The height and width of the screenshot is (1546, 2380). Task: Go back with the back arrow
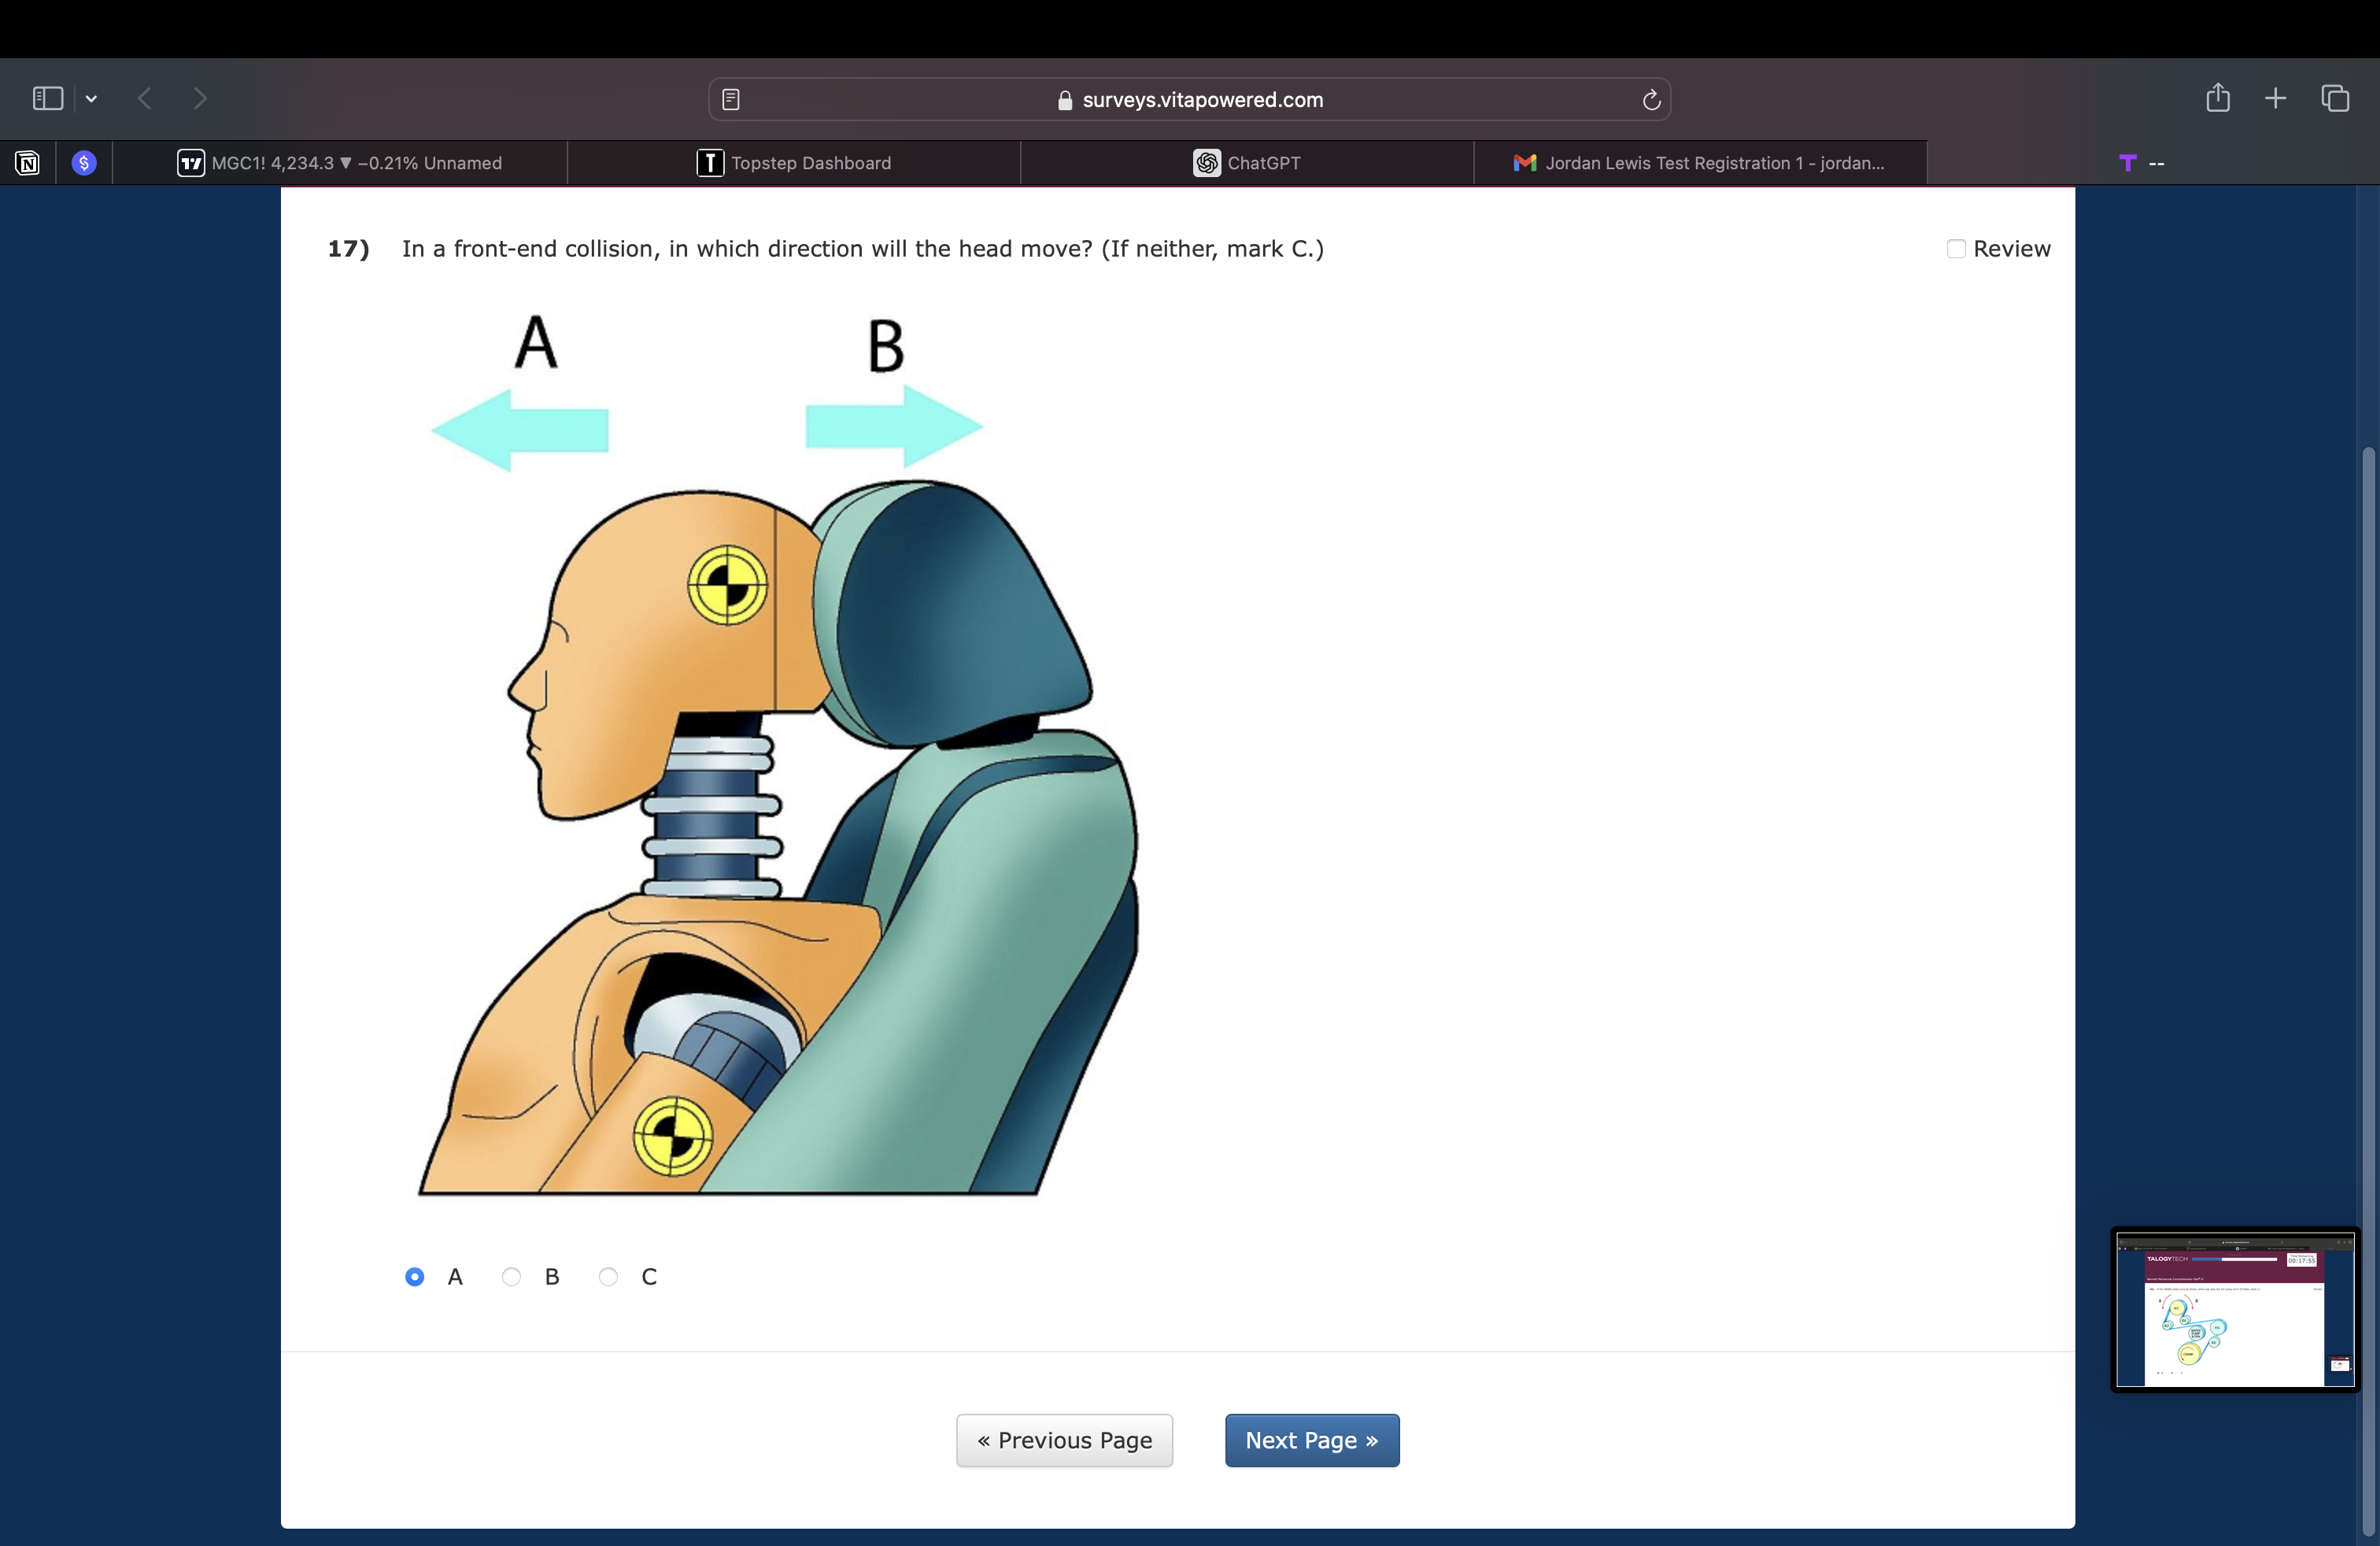pos(145,98)
